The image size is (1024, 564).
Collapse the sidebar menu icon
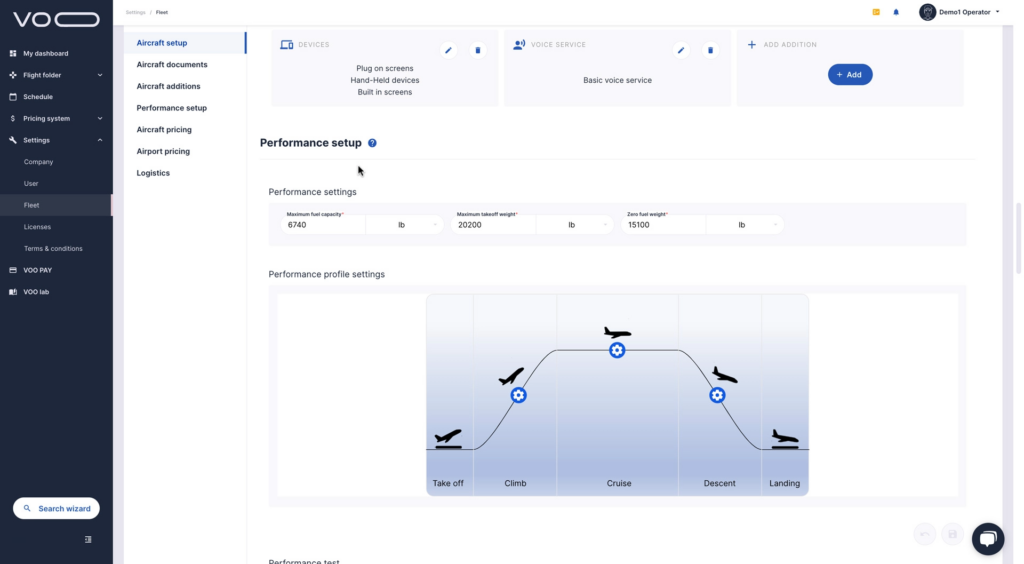click(x=88, y=539)
